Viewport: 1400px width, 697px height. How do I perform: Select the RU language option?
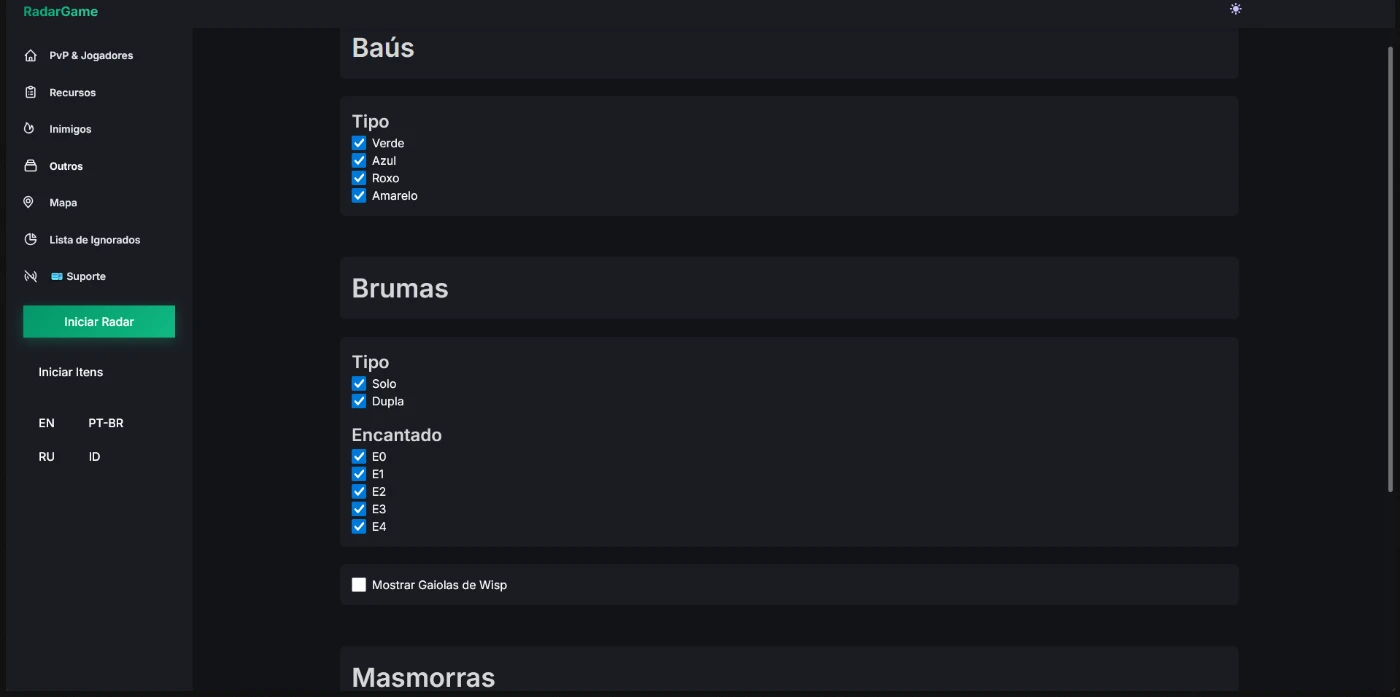point(47,457)
